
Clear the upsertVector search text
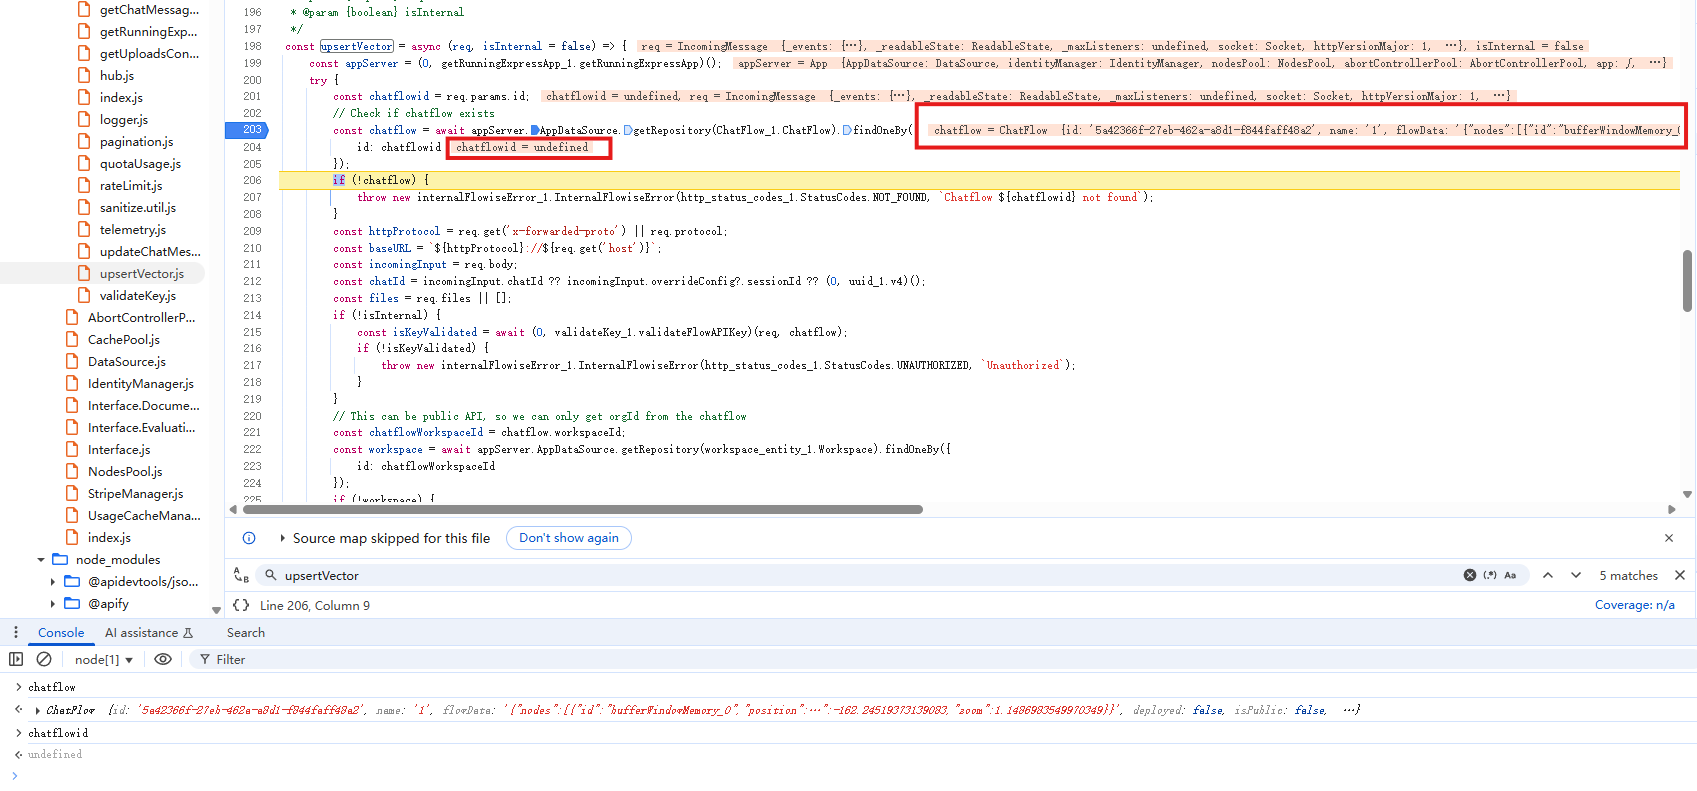tap(1469, 575)
